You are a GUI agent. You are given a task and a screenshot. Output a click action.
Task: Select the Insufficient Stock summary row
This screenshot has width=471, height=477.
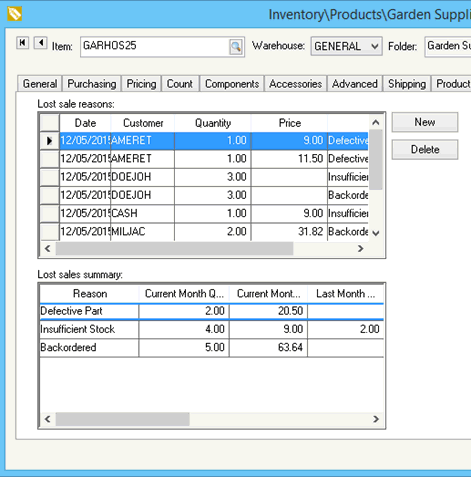click(x=212, y=329)
